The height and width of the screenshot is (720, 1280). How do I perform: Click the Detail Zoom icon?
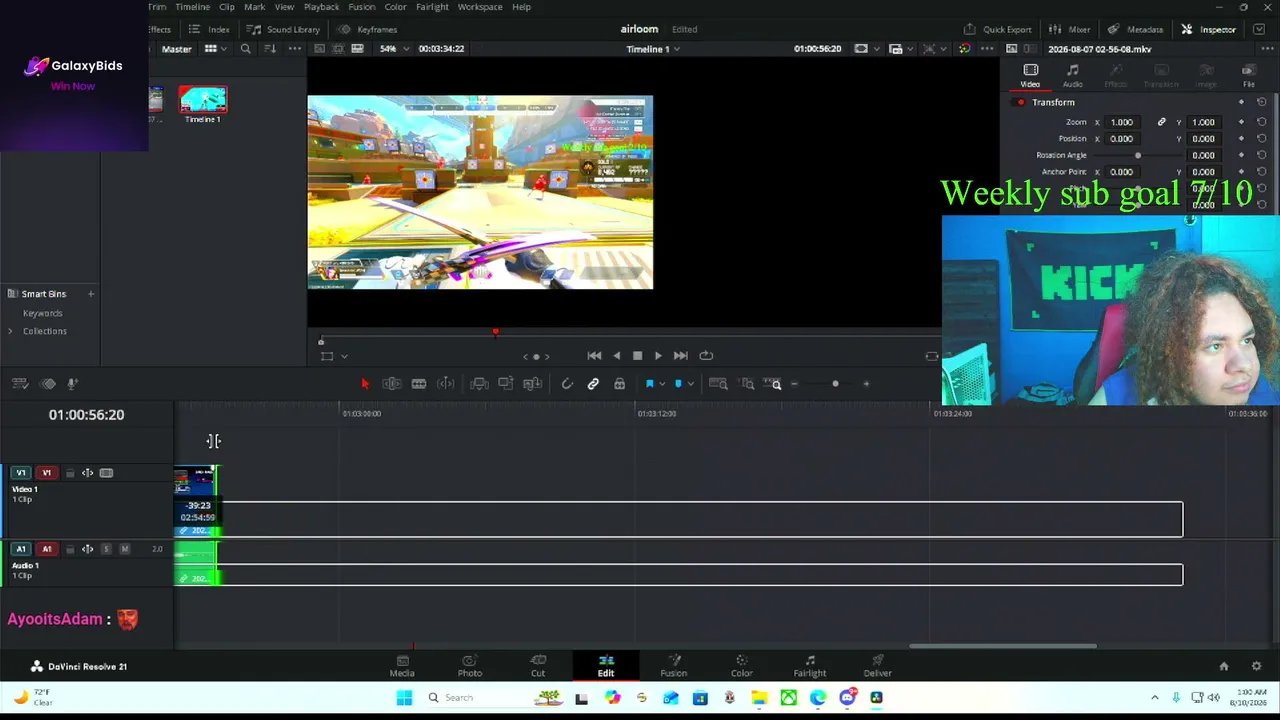click(748, 384)
